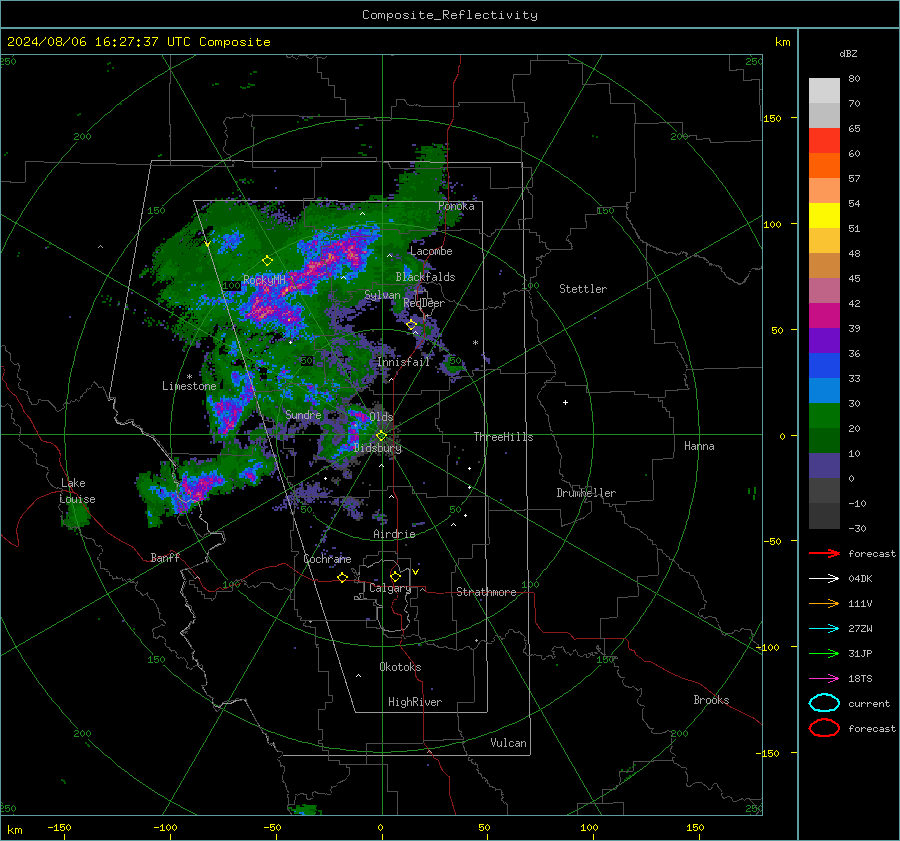Select the blue 36-33 dBZ color swatch
This screenshot has height=841, width=900.
pos(824,366)
